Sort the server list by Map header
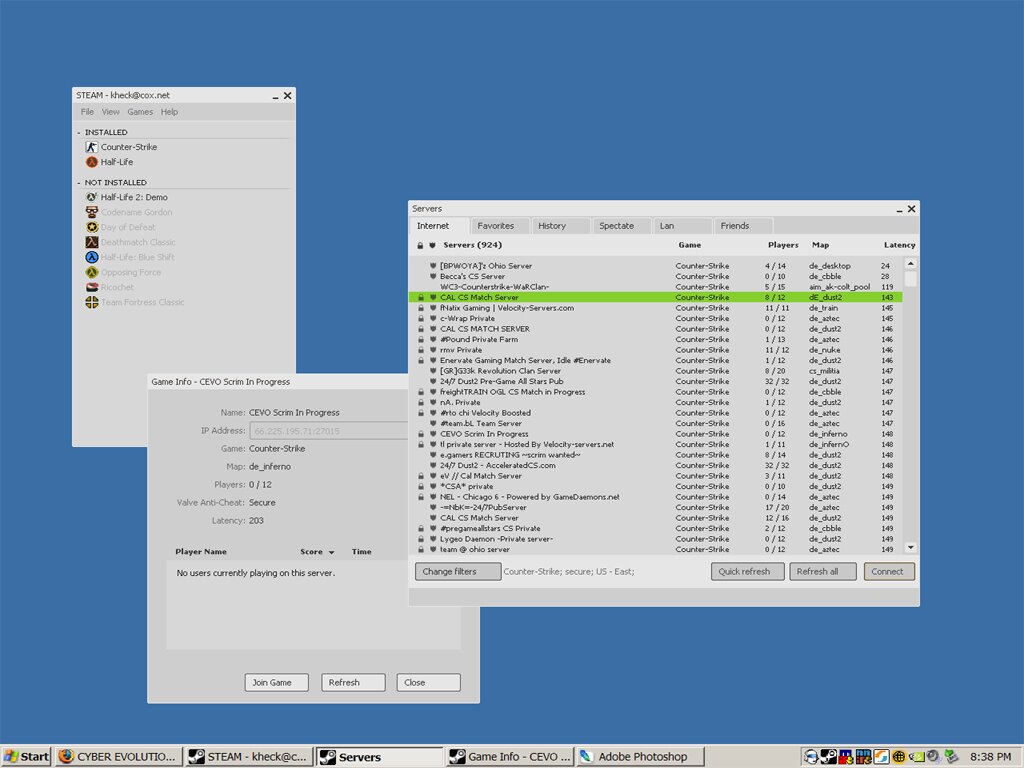1024x768 pixels. coord(820,246)
